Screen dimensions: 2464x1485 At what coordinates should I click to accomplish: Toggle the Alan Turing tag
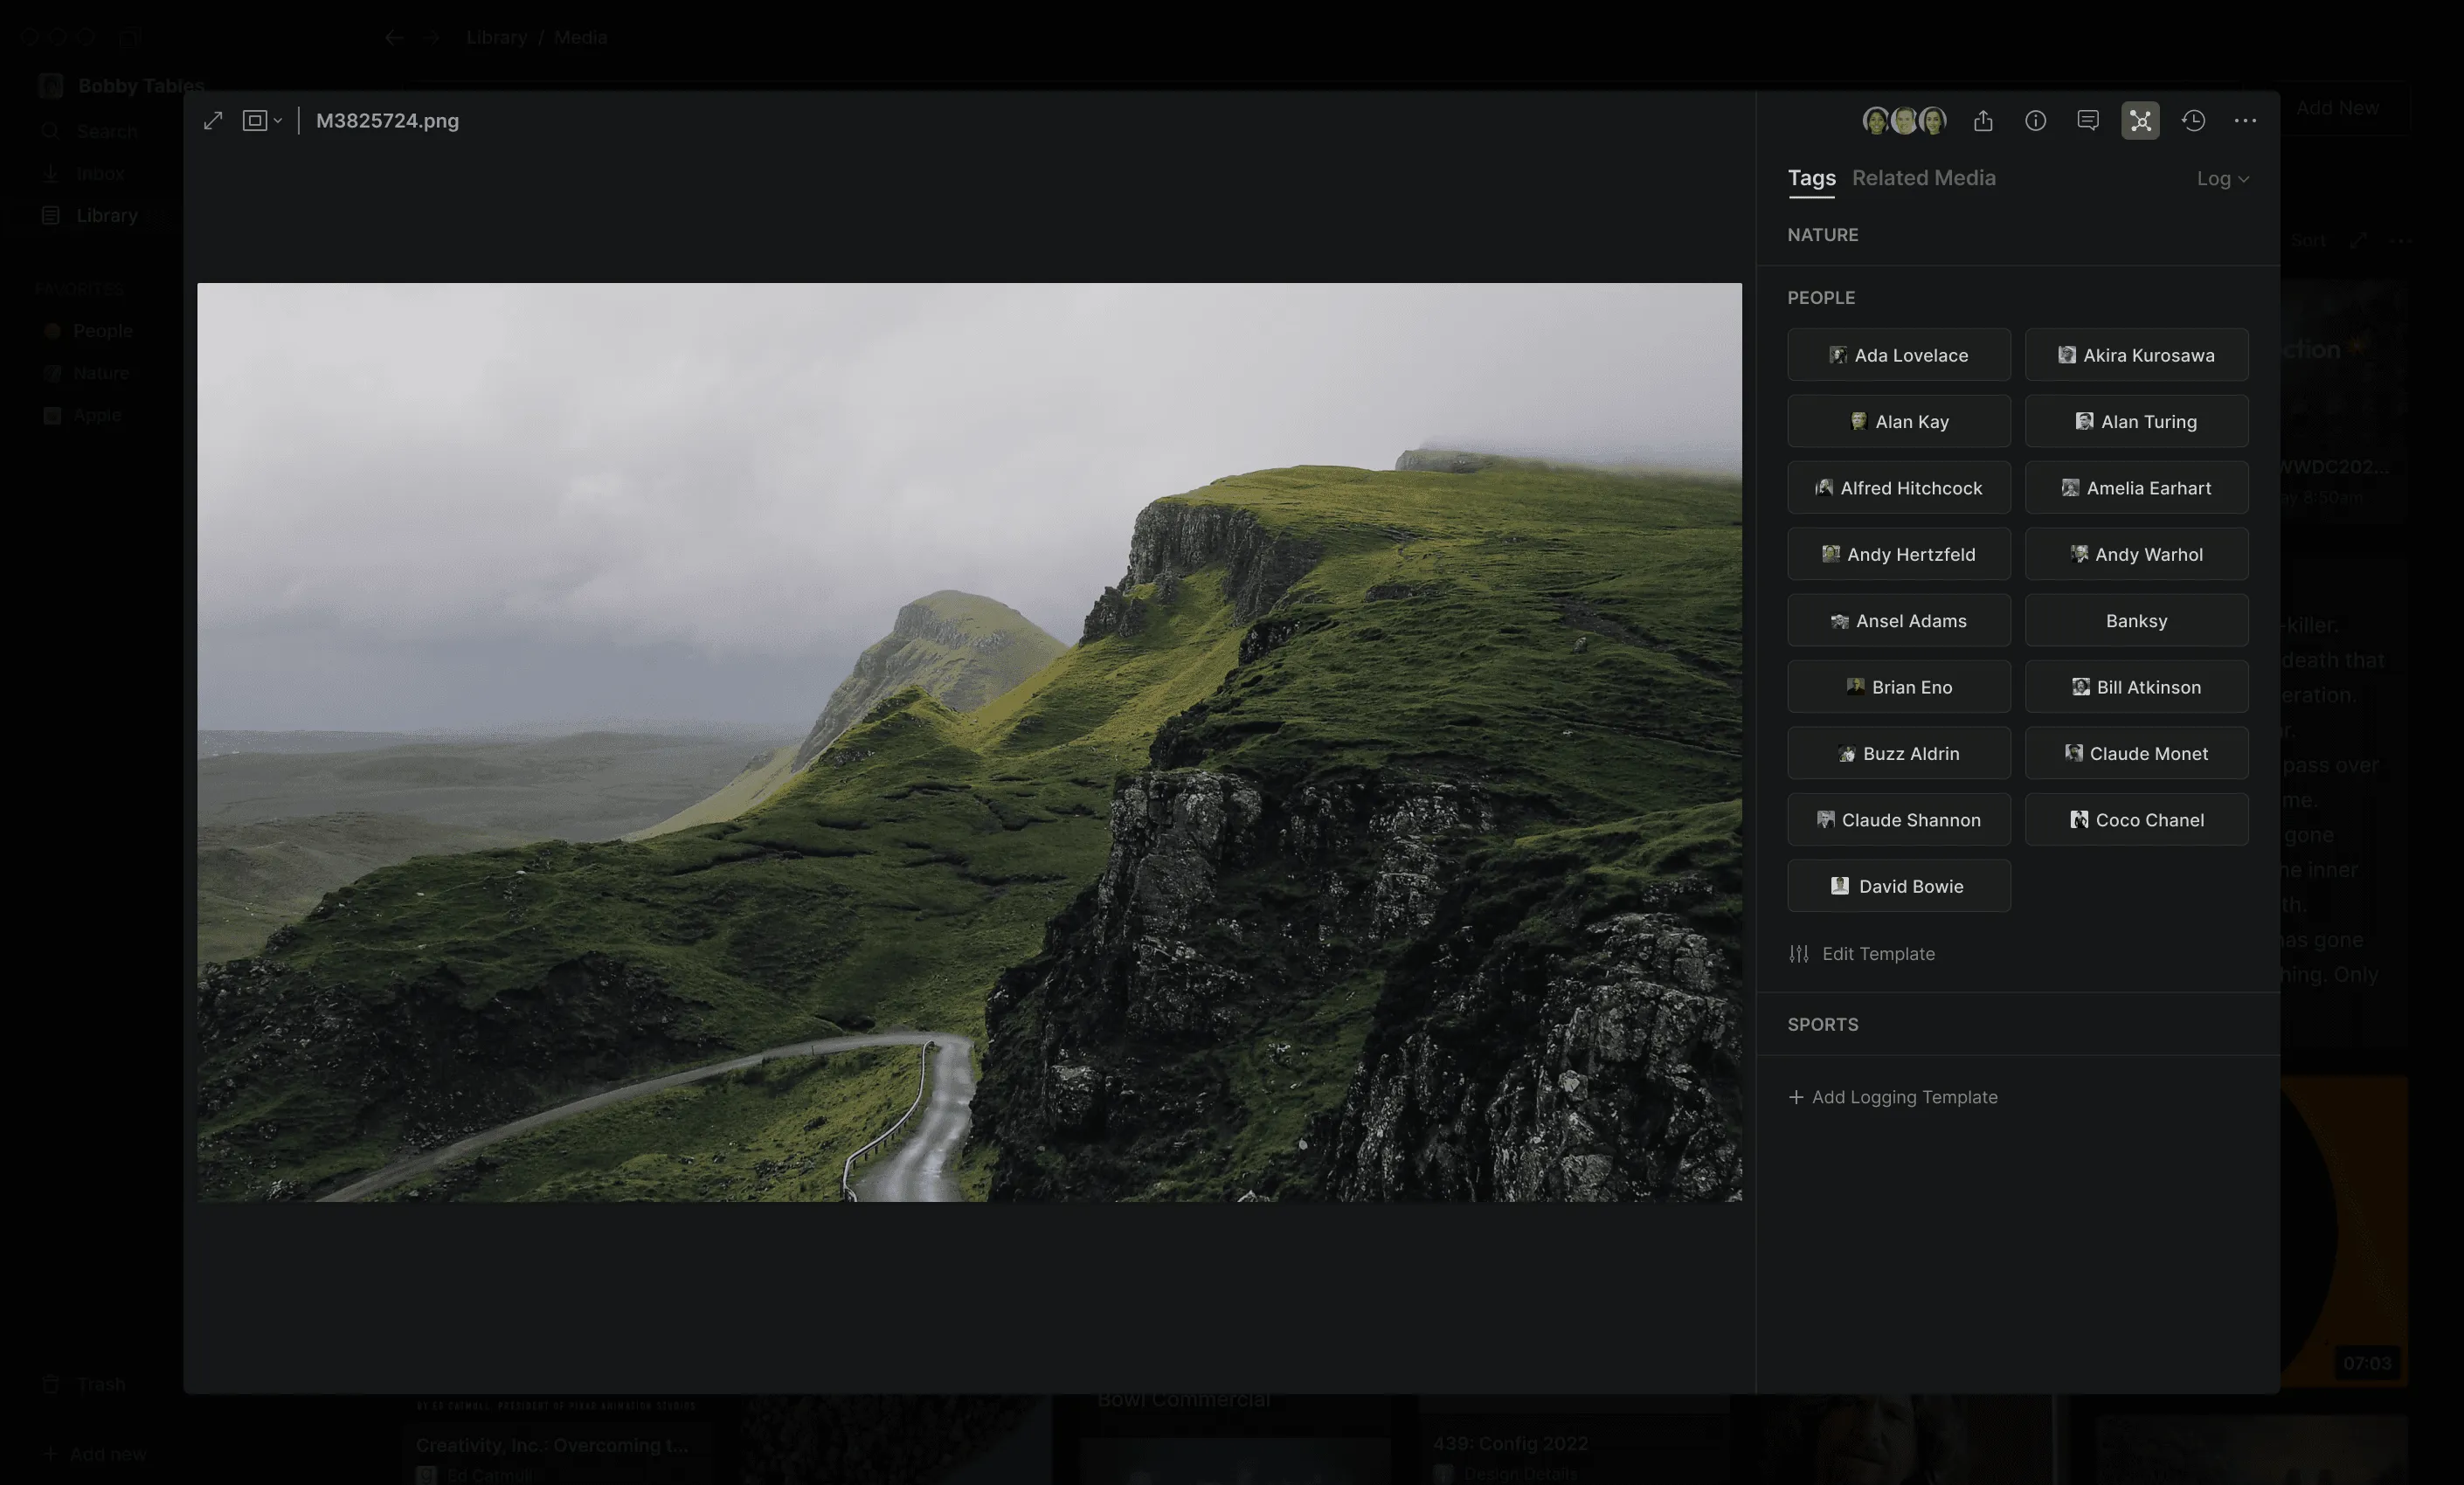click(2136, 421)
